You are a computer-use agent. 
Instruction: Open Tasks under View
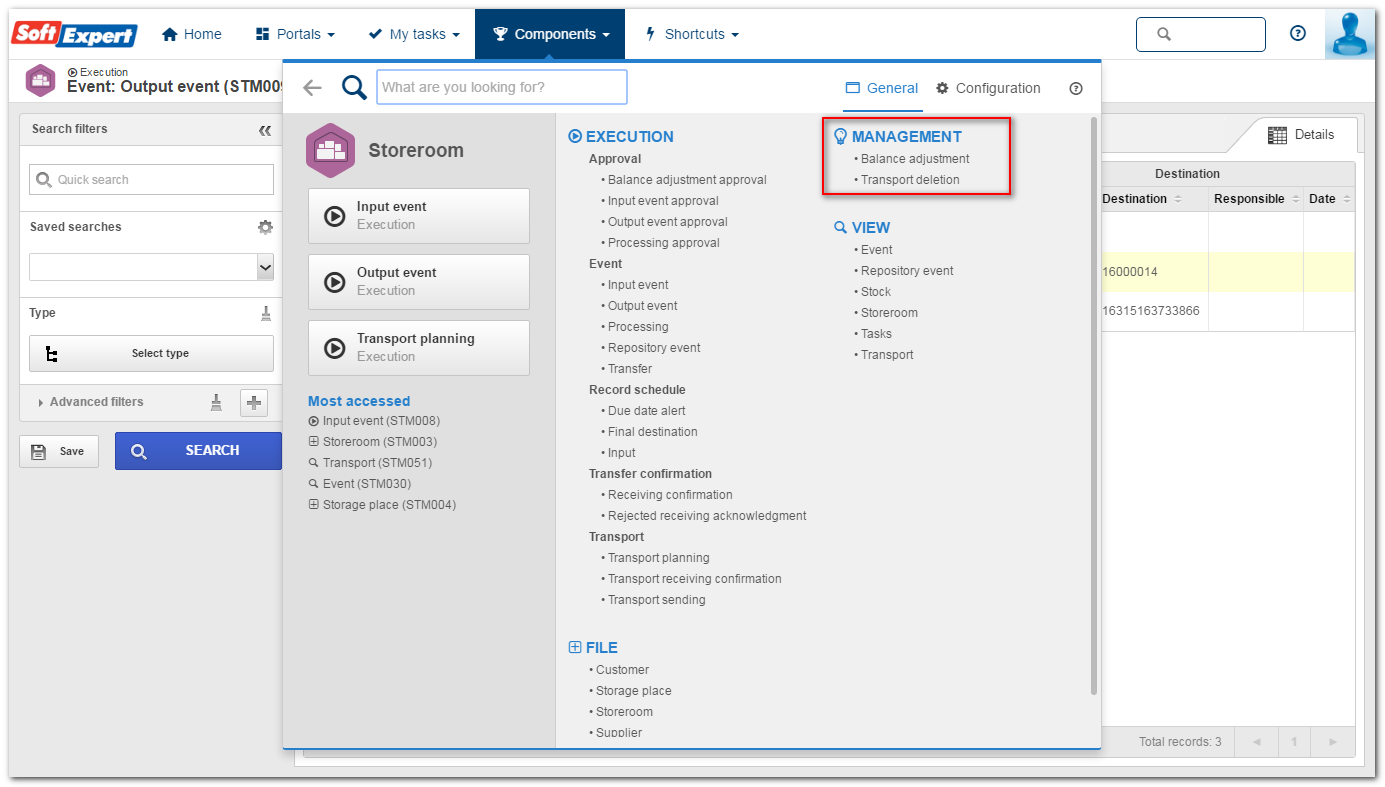click(876, 334)
